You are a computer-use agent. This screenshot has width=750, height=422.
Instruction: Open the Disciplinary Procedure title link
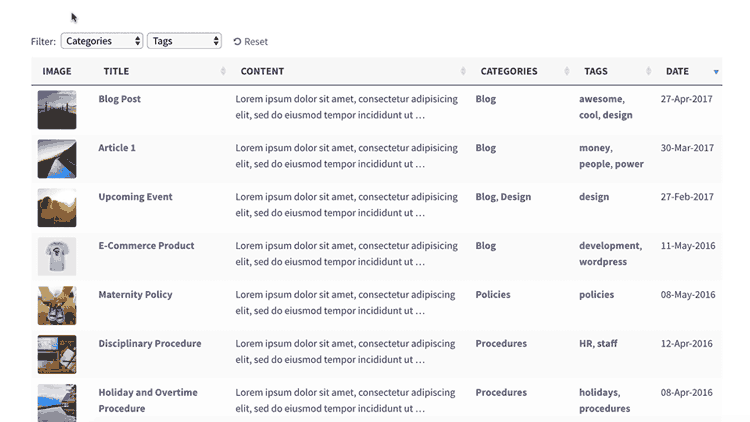150,344
